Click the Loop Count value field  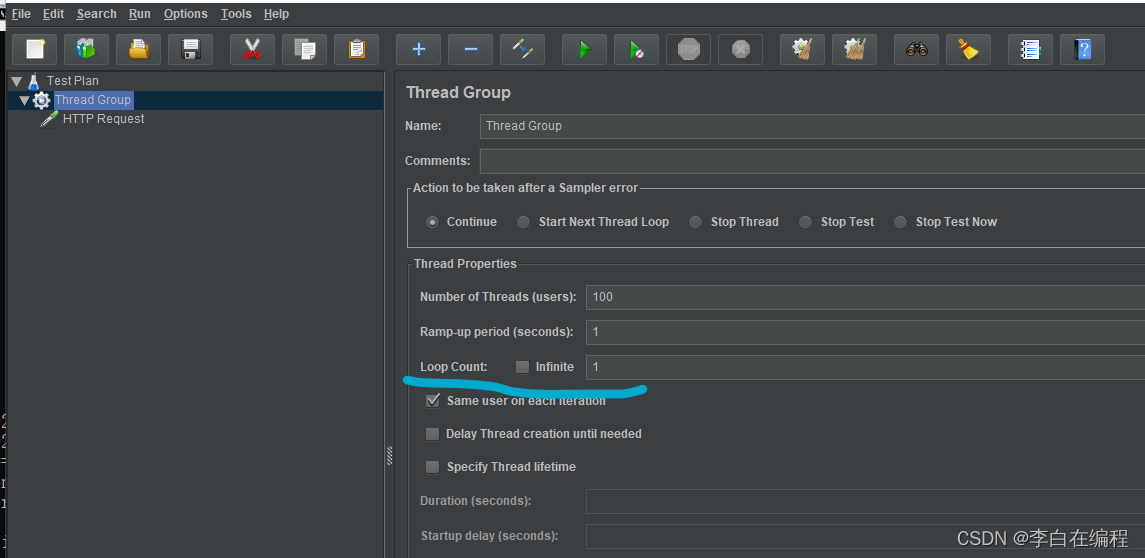[x=865, y=367]
